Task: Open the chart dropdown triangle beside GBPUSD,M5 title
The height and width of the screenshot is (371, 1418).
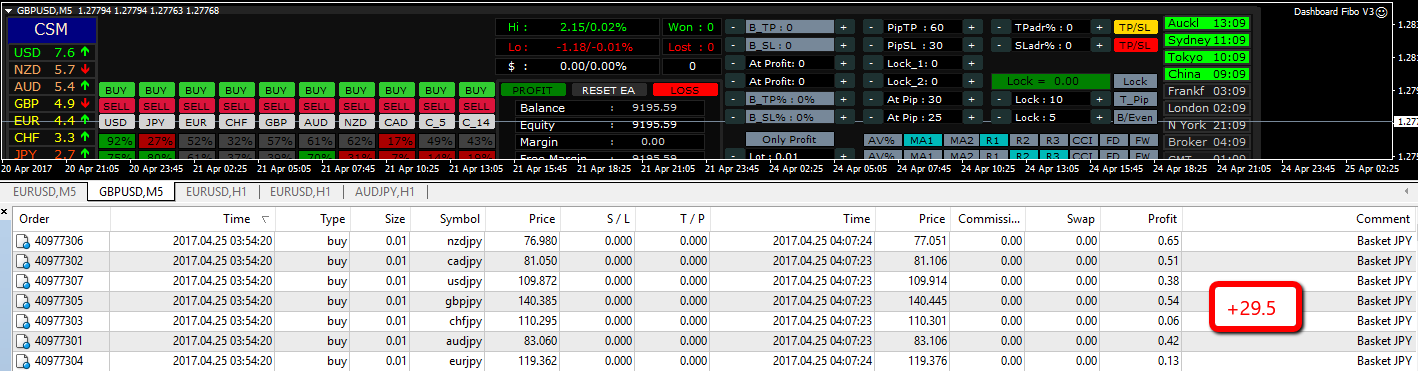Action: click(9, 10)
